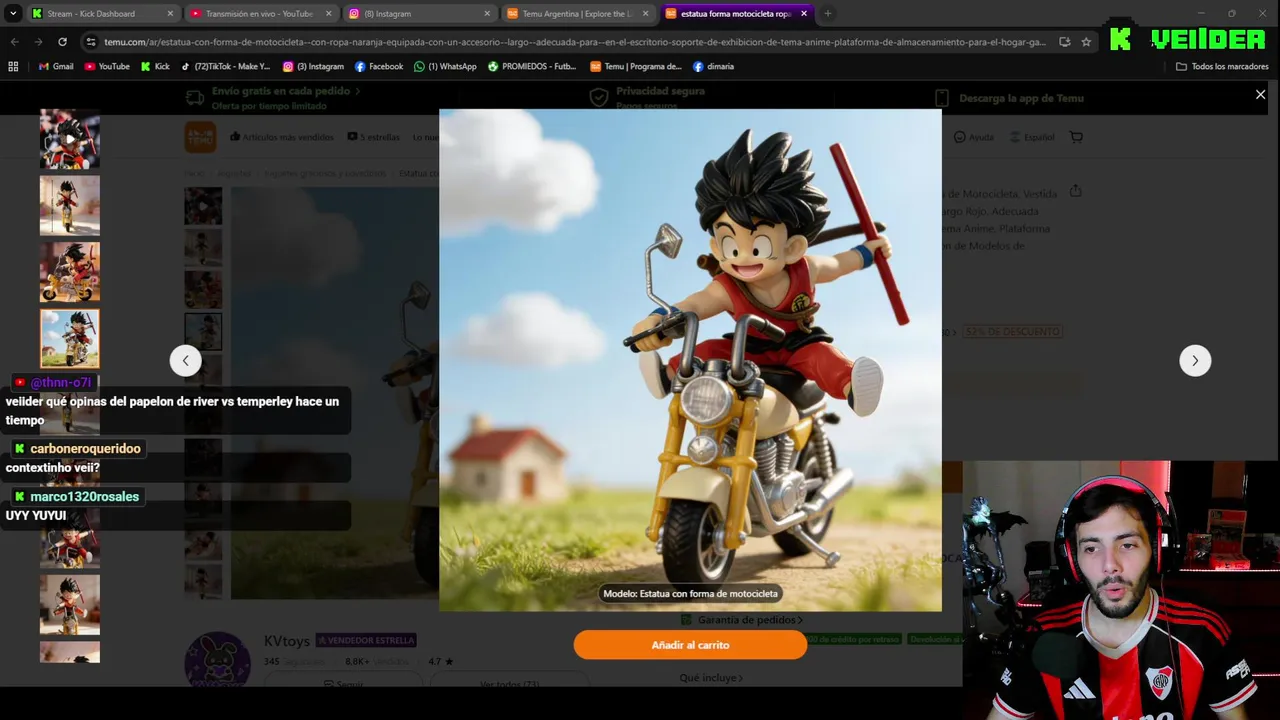The width and height of the screenshot is (1280, 720).
Task: Bookmark this page with the star
Action: pos(1086,42)
